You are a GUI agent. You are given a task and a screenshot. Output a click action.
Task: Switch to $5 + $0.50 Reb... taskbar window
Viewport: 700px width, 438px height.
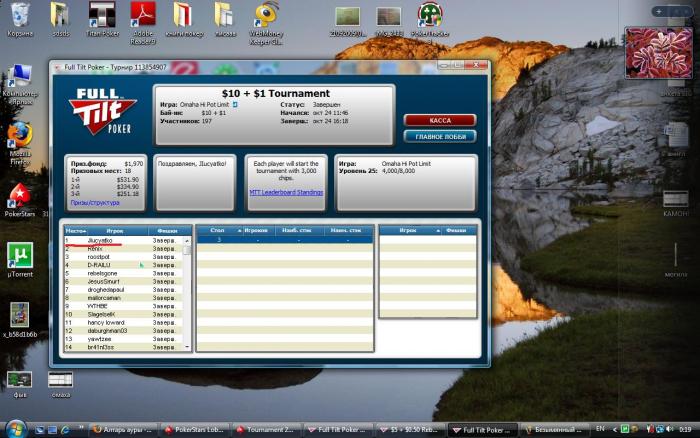click(411, 430)
